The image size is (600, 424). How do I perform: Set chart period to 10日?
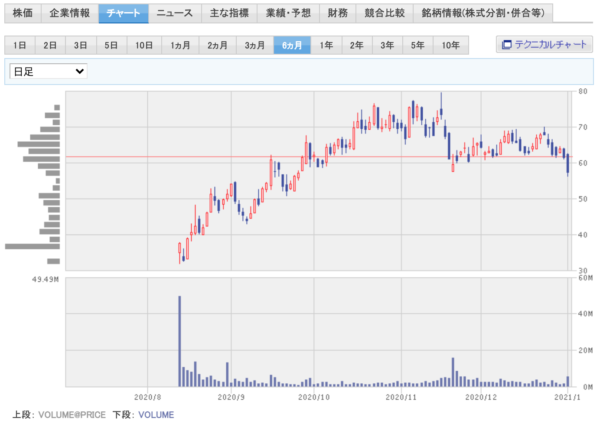pos(144,45)
